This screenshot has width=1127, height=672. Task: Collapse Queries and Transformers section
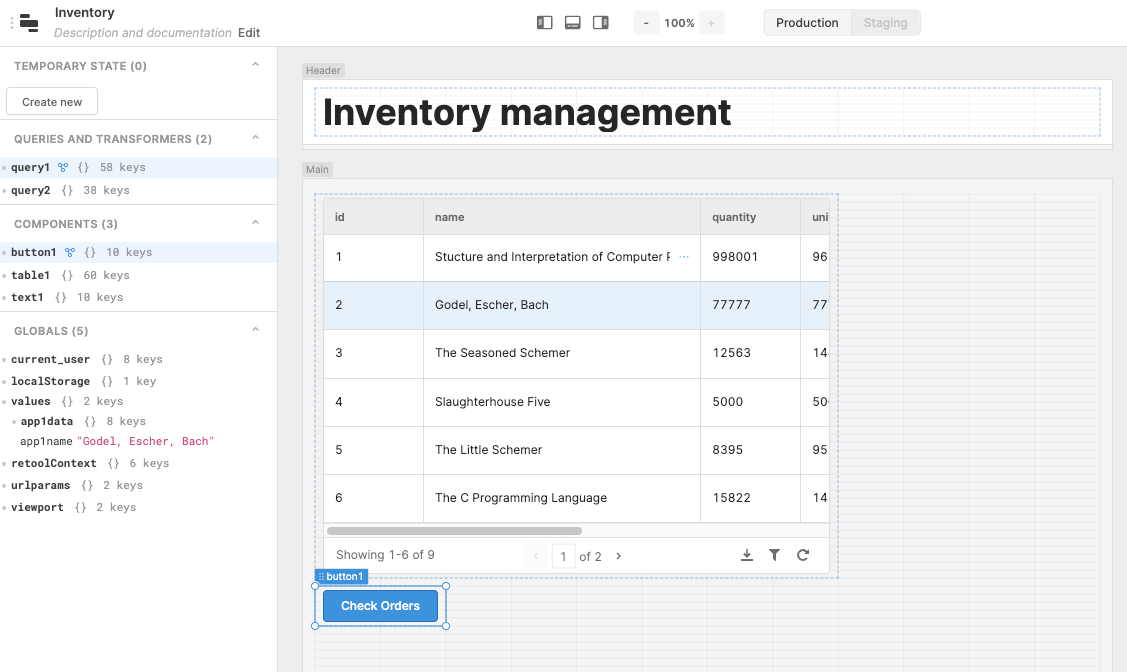255,138
